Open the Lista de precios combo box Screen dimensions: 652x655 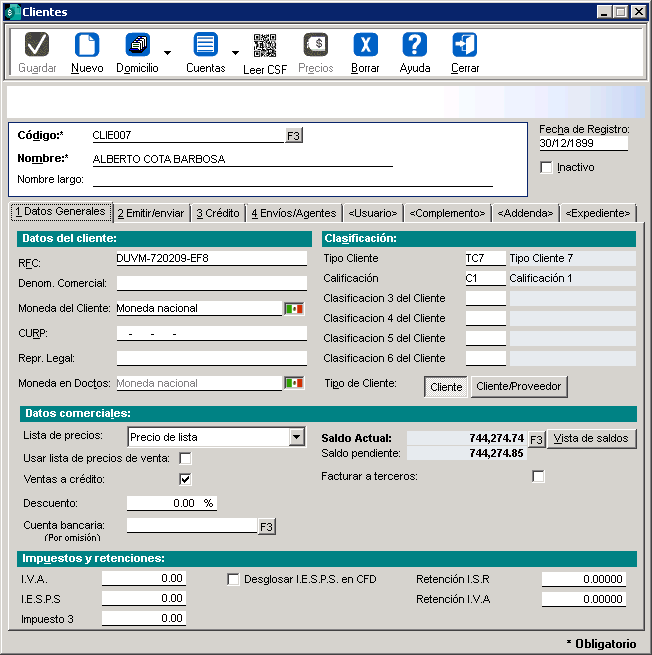click(217, 437)
